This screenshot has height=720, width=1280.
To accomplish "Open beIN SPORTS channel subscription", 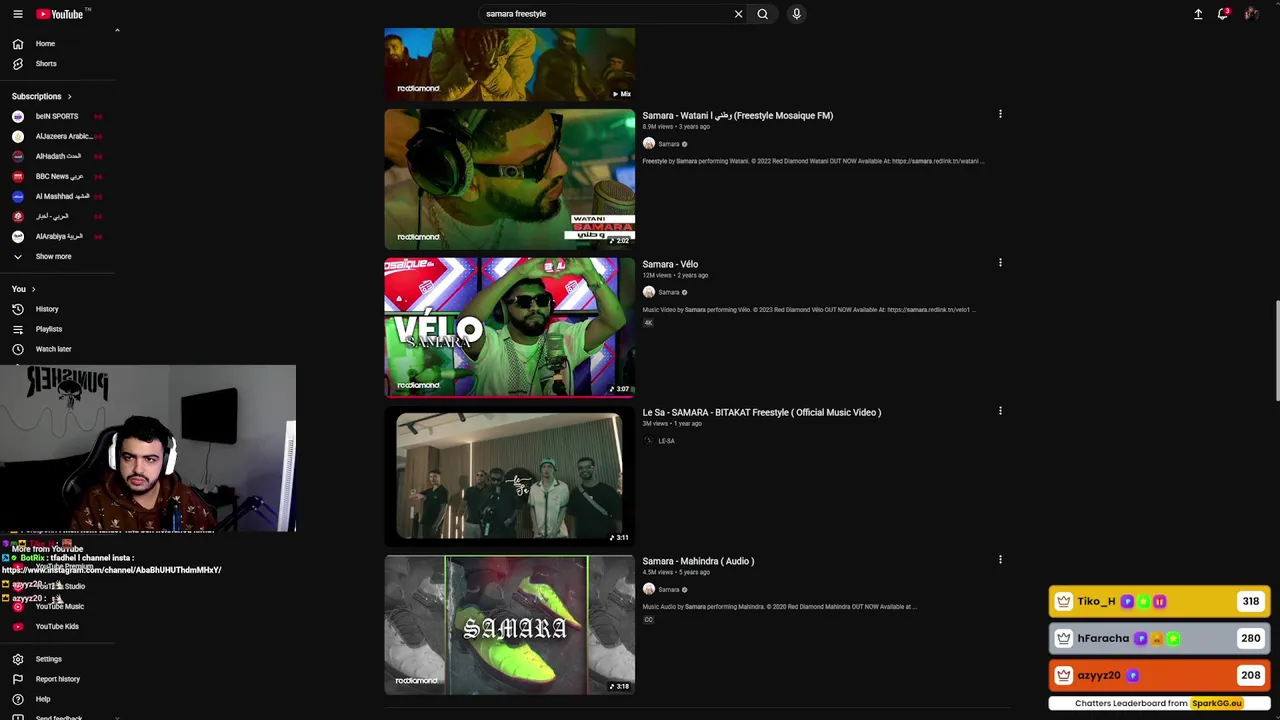I will [x=58, y=116].
